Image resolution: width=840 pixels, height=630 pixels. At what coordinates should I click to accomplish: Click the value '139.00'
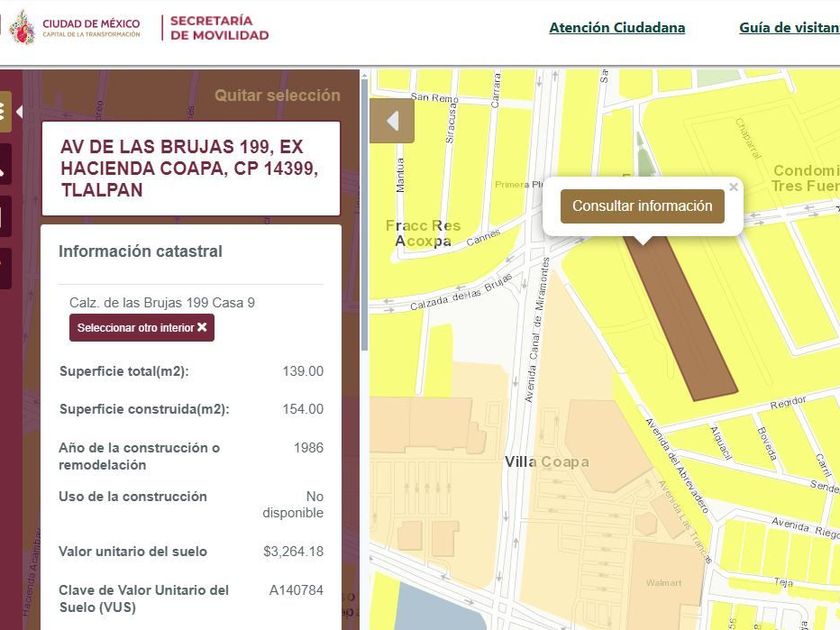click(303, 371)
